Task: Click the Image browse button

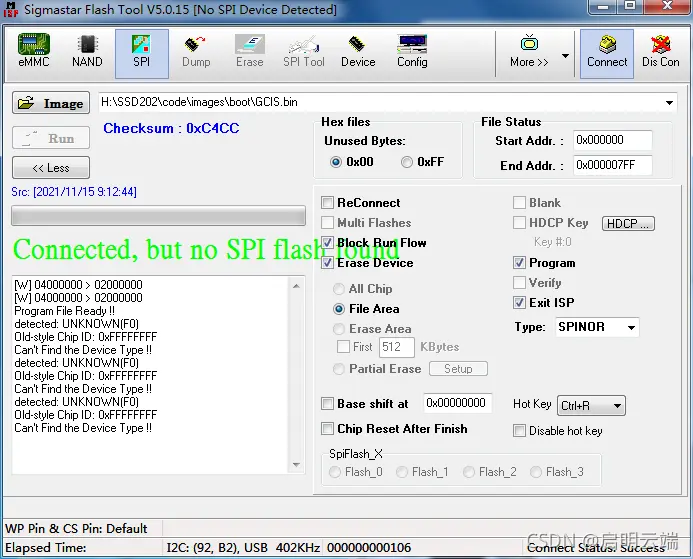Action: 51,103
